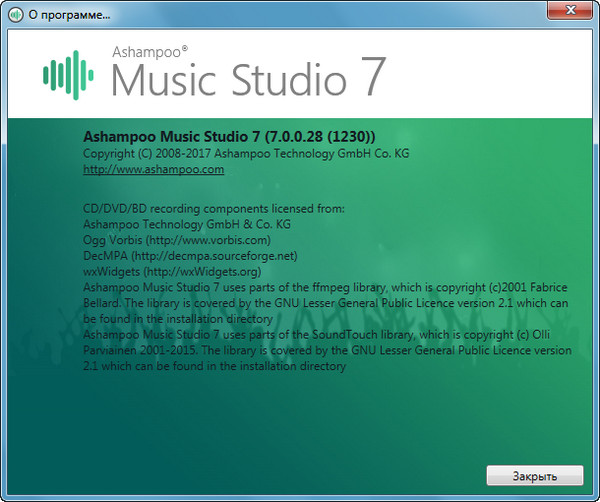Close the О программе dialog with X
The width and height of the screenshot is (600, 502).
[570, 10]
